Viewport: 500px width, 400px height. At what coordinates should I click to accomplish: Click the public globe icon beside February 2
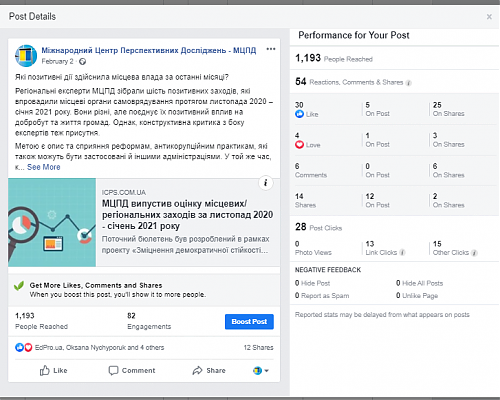tap(82, 62)
